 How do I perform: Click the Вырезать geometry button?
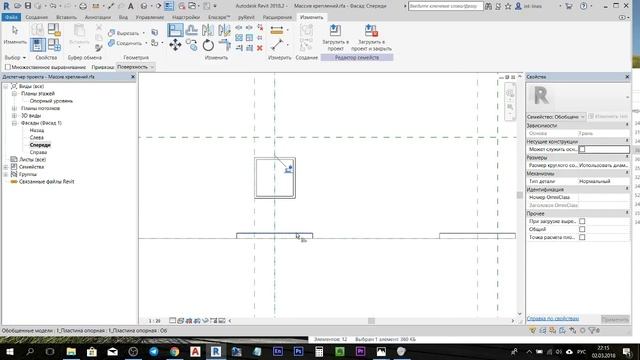pos(124,33)
